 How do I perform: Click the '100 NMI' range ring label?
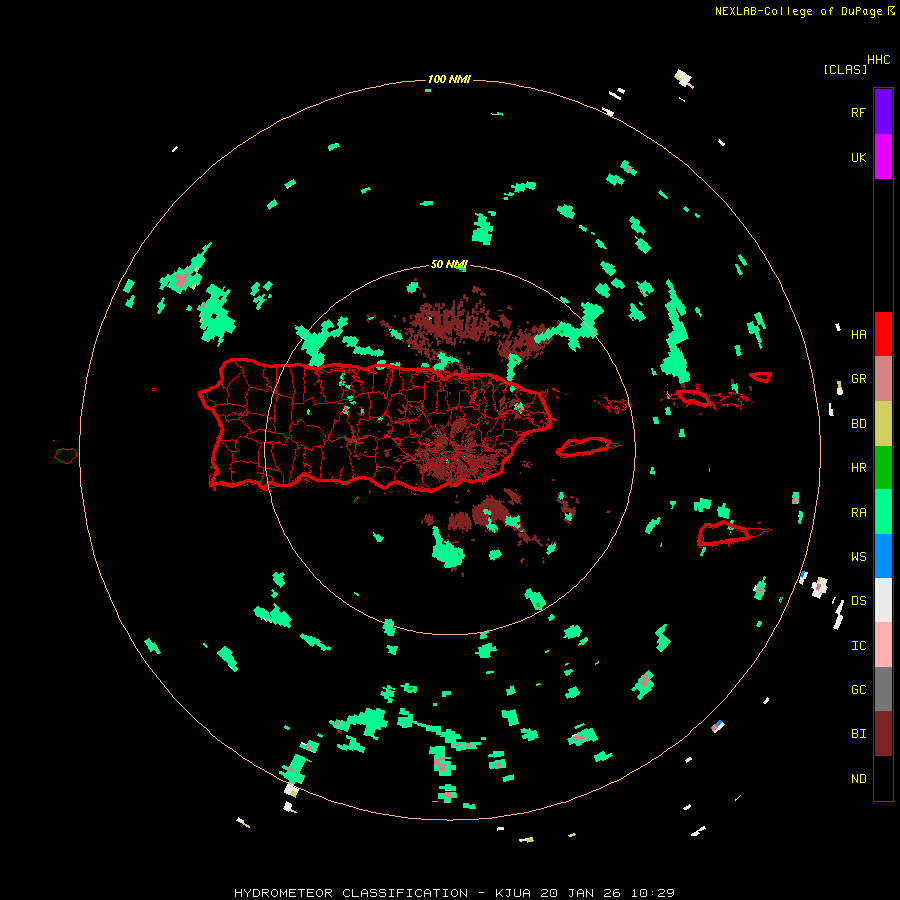click(x=449, y=79)
